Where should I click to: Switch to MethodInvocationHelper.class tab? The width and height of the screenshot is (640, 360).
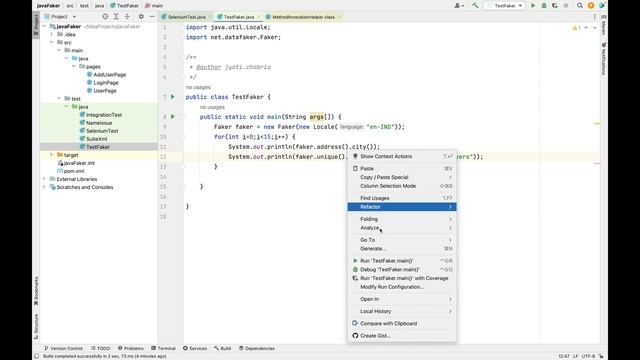pyautogui.click(x=303, y=17)
